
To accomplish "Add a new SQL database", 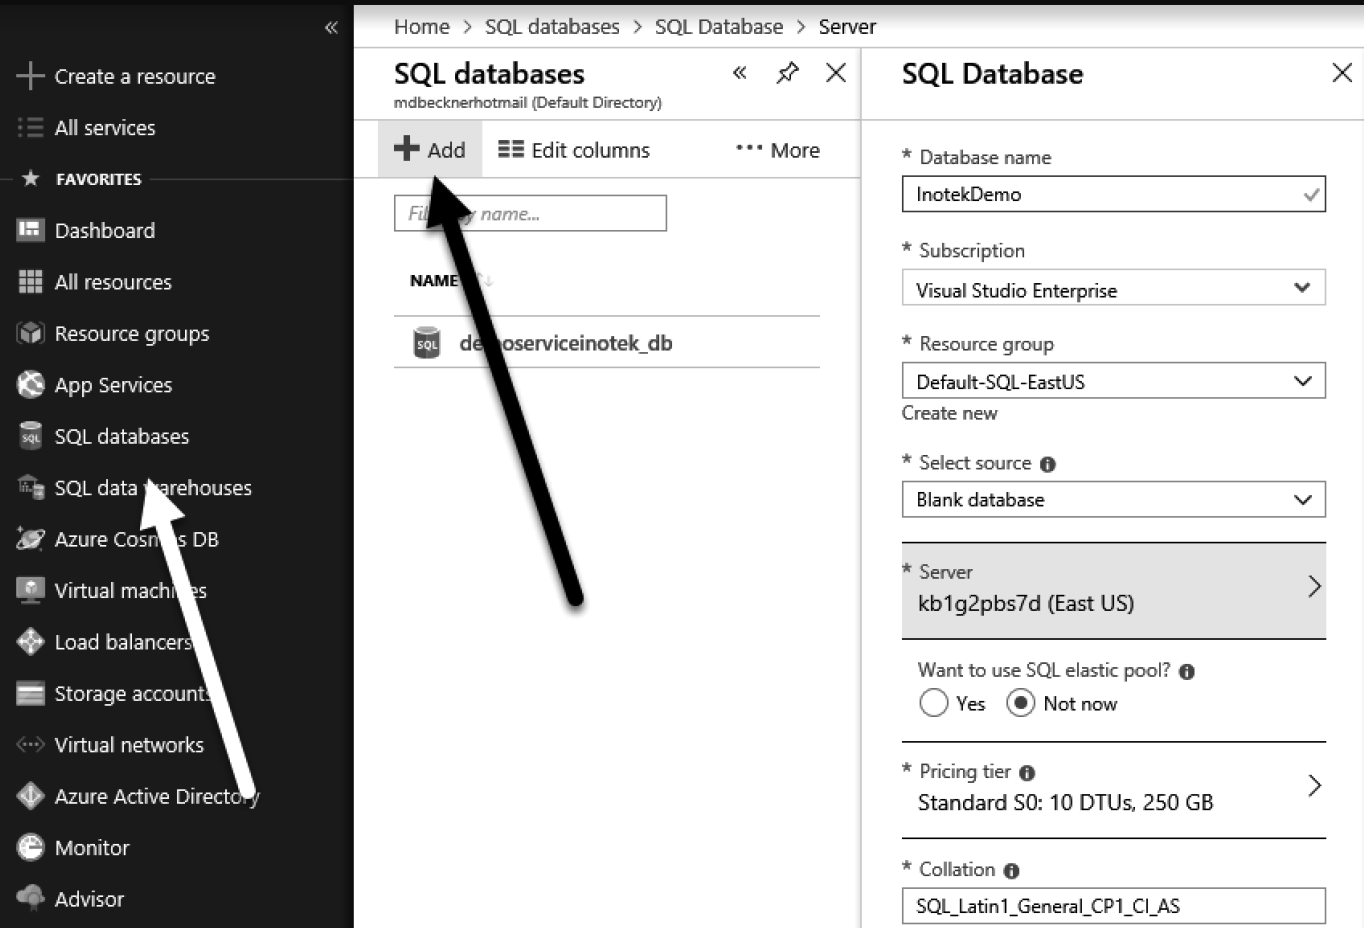I will pos(430,149).
